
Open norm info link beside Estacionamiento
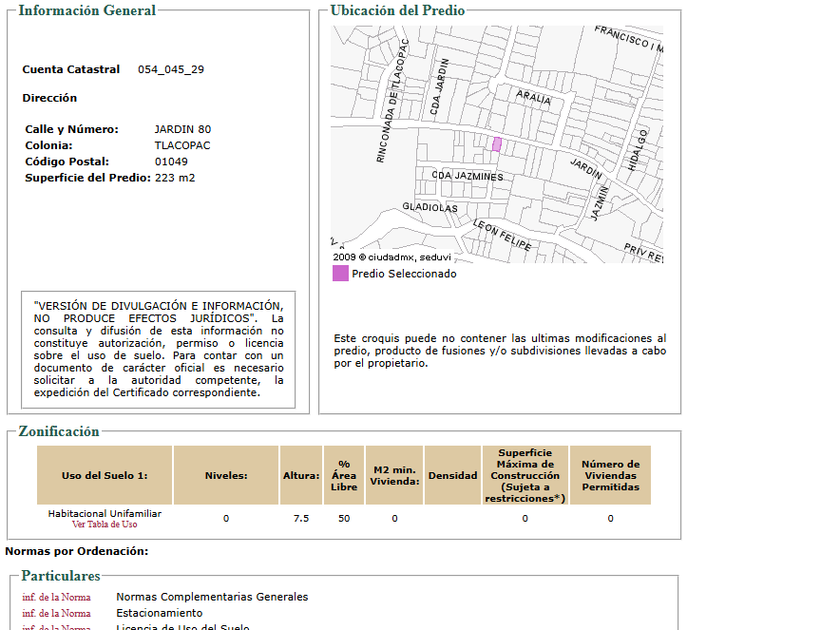point(56,613)
